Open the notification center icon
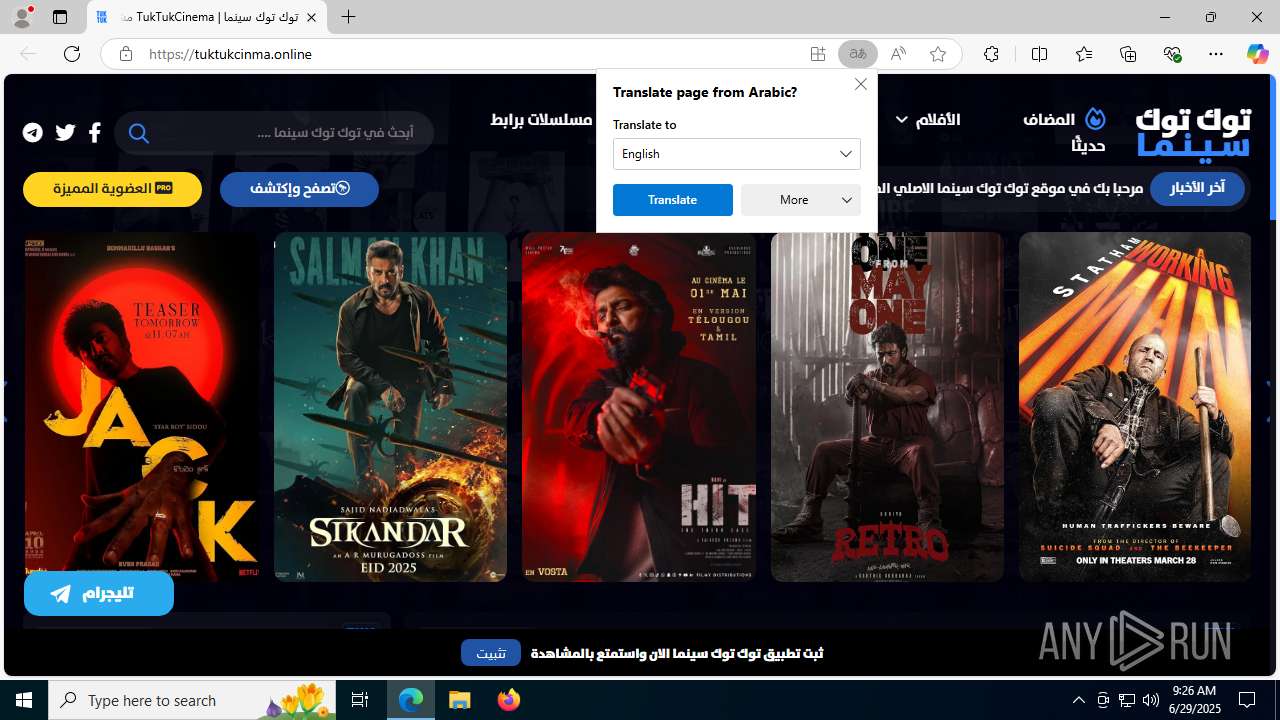Viewport: 1280px width, 720px height. [1247, 700]
